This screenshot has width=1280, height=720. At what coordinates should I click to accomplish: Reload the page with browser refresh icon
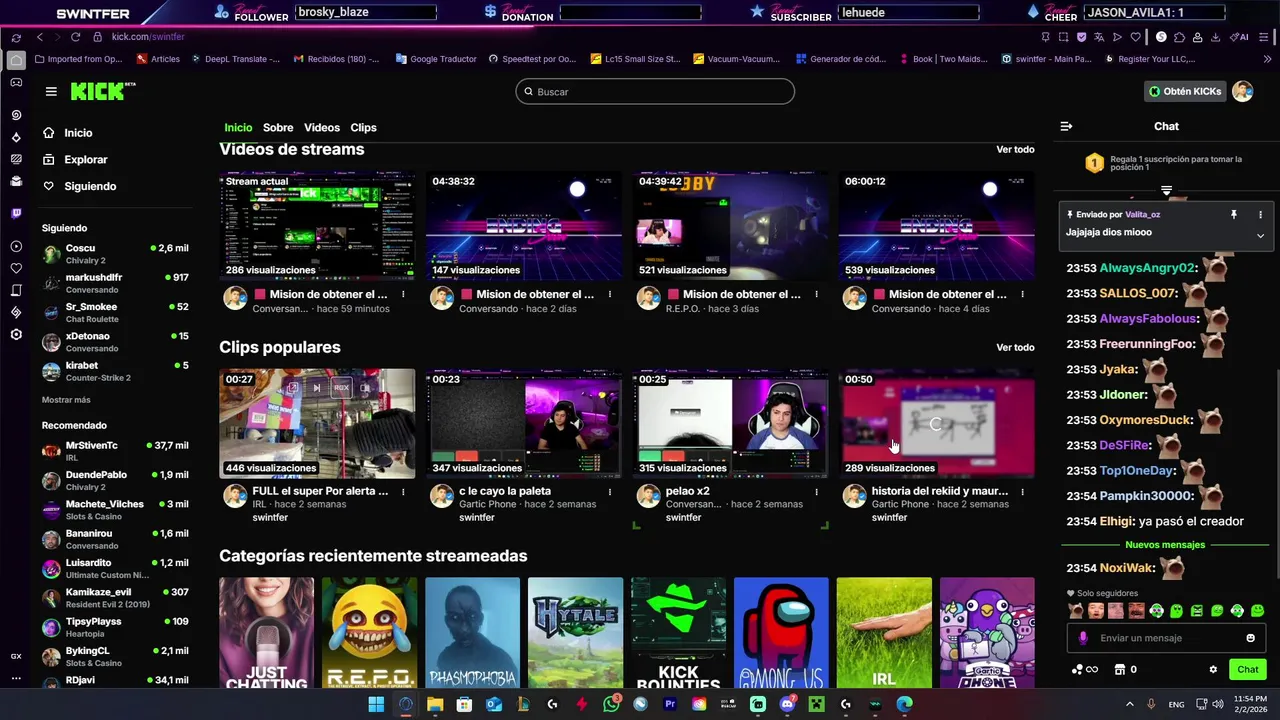(x=75, y=37)
